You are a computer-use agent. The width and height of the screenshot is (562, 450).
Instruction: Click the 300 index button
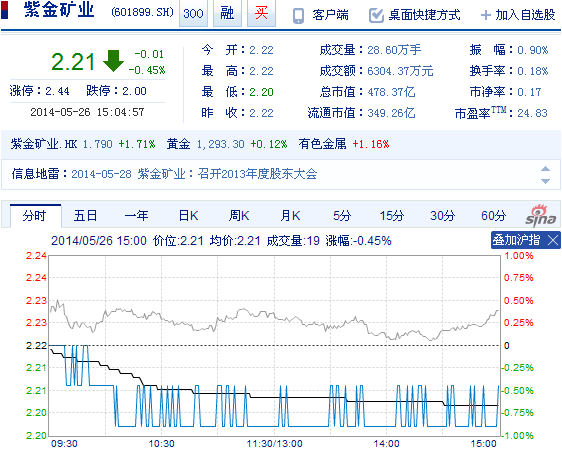pyautogui.click(x=193, y=13)
